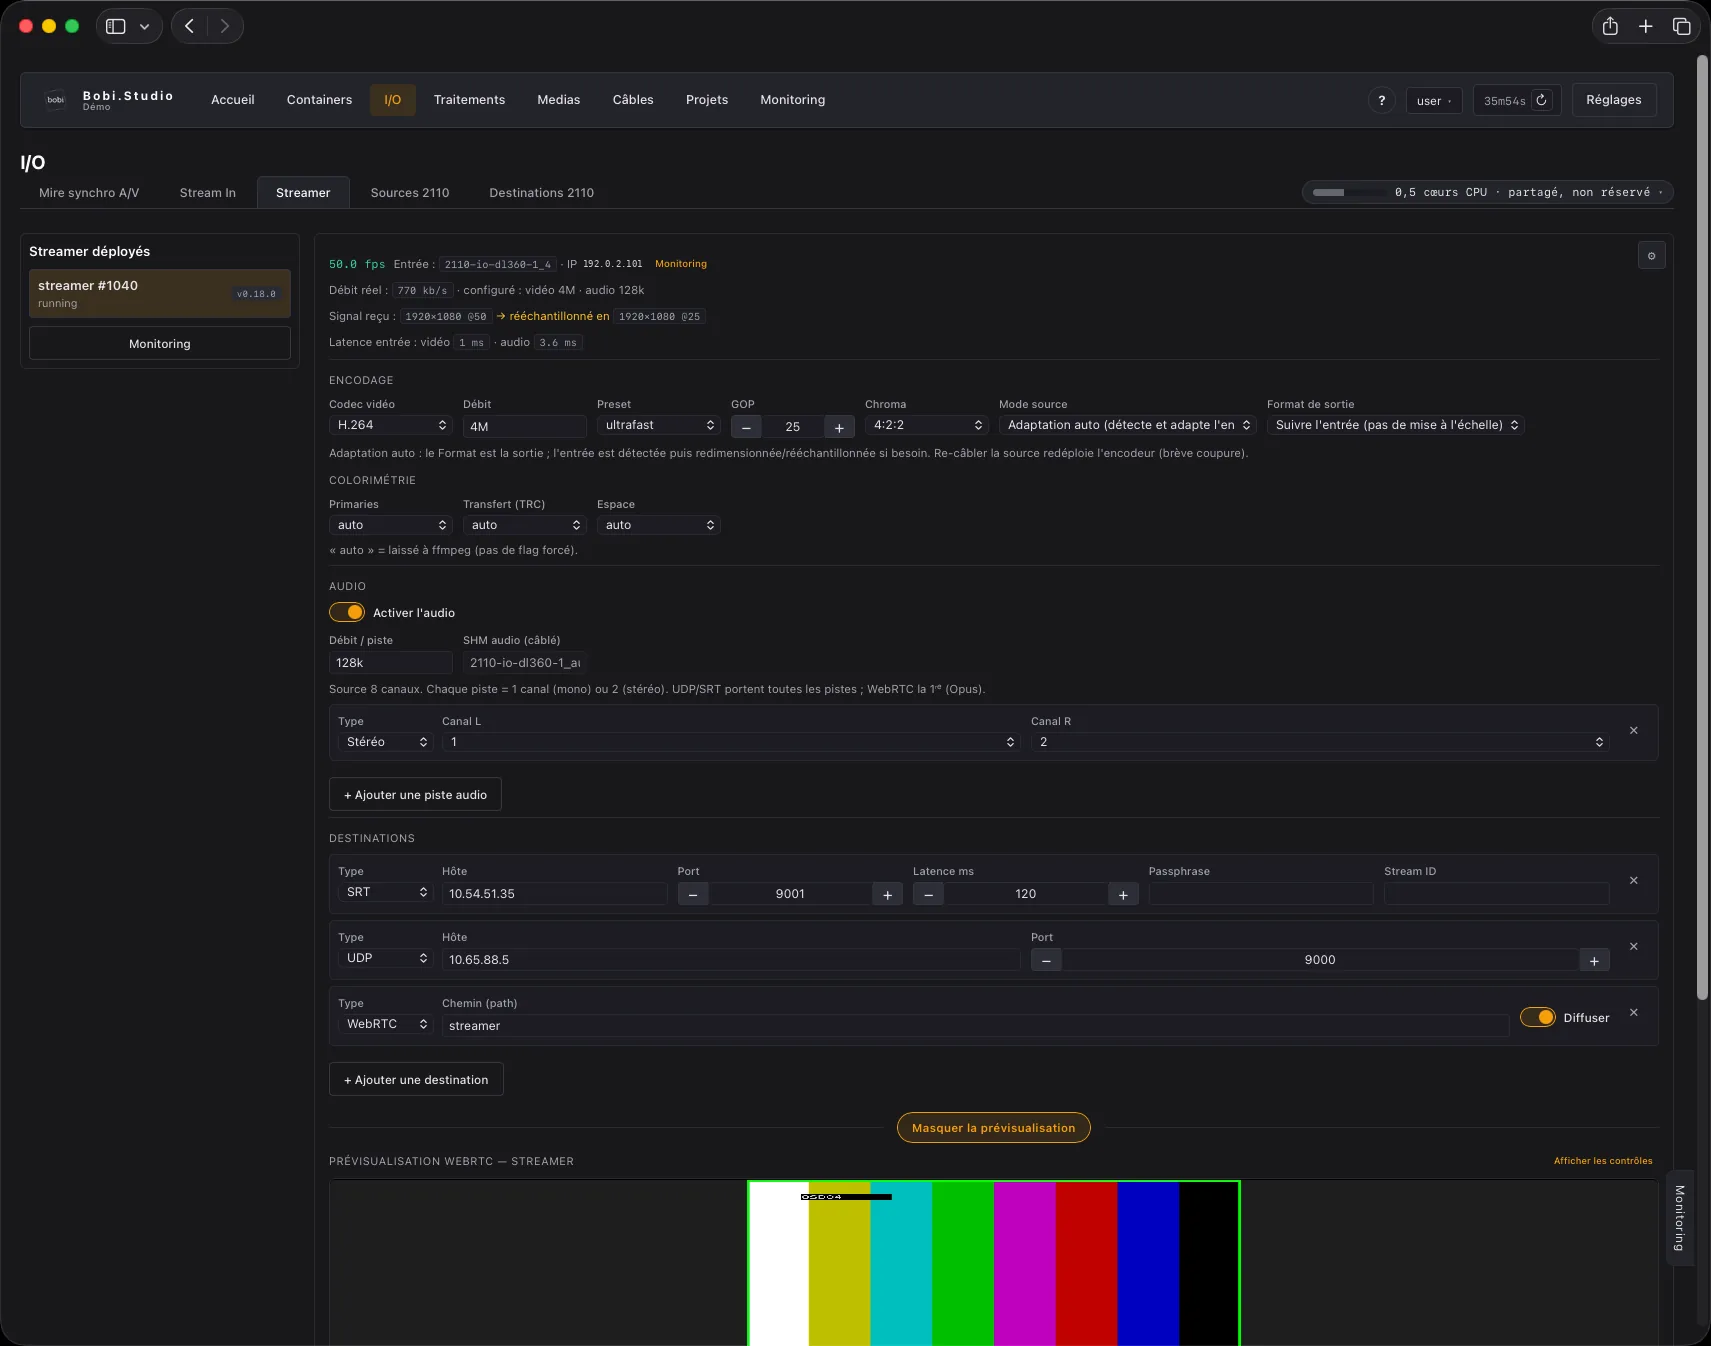Open the Primaries auto dropdown
The image size is (1711, 1346).
tap(391, 525)
